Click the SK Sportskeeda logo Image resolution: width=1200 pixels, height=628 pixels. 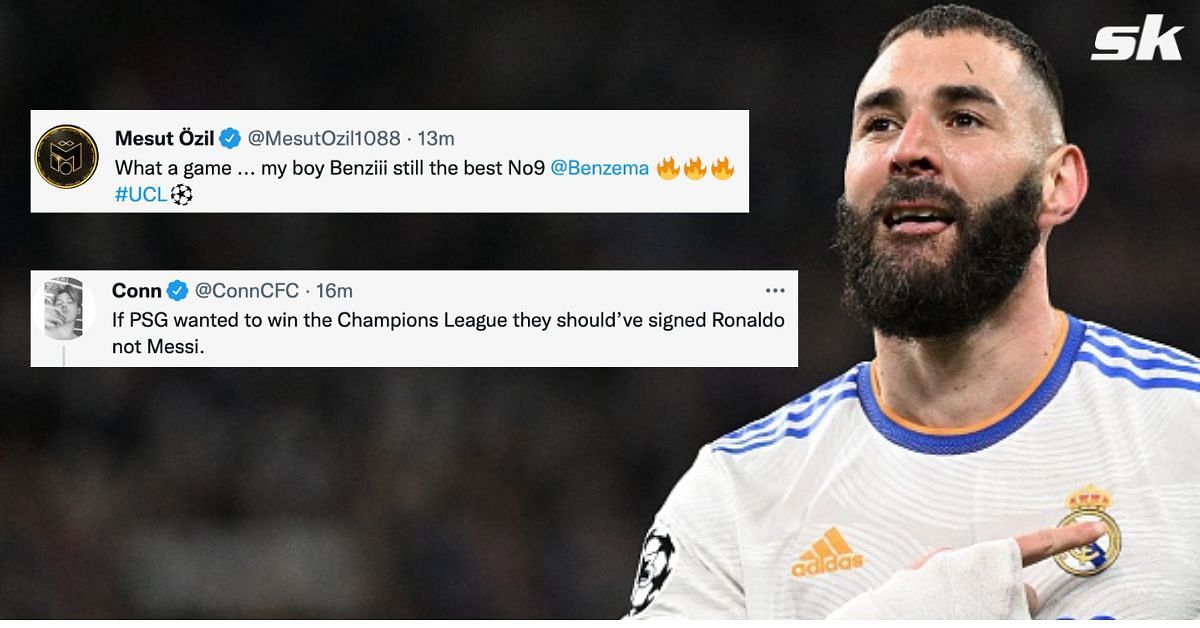pyautogui.click(x=1135, y=39)
